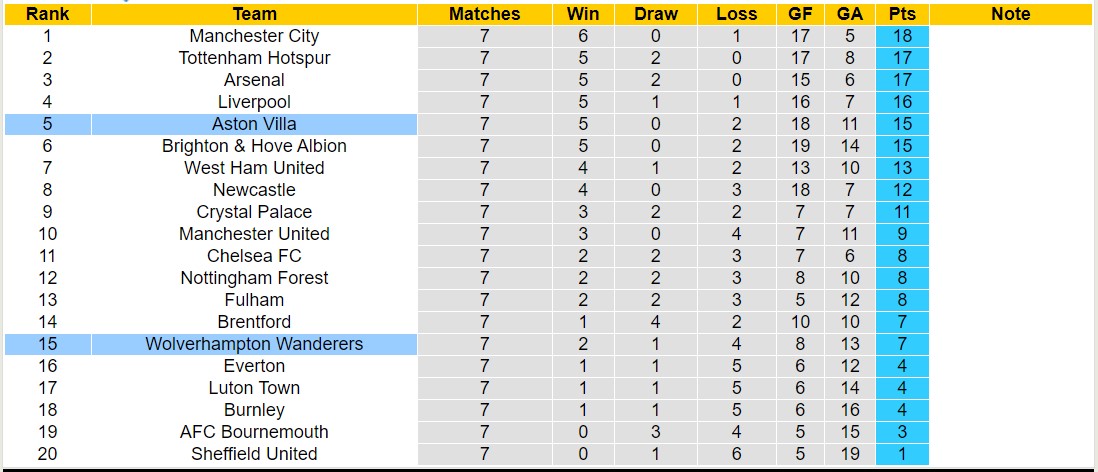Click the Team column header
The image size is (1098, 472).
coord(254,14)
